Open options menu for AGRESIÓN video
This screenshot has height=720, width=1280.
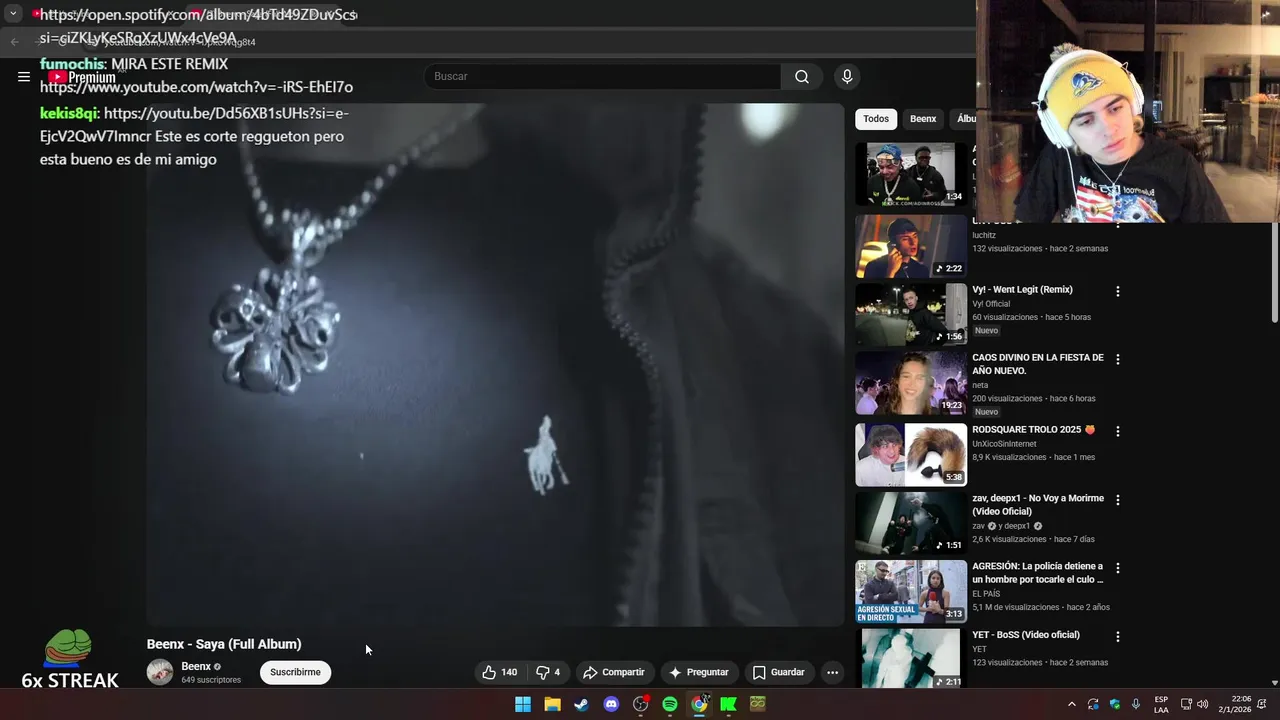click(1118, 567)
